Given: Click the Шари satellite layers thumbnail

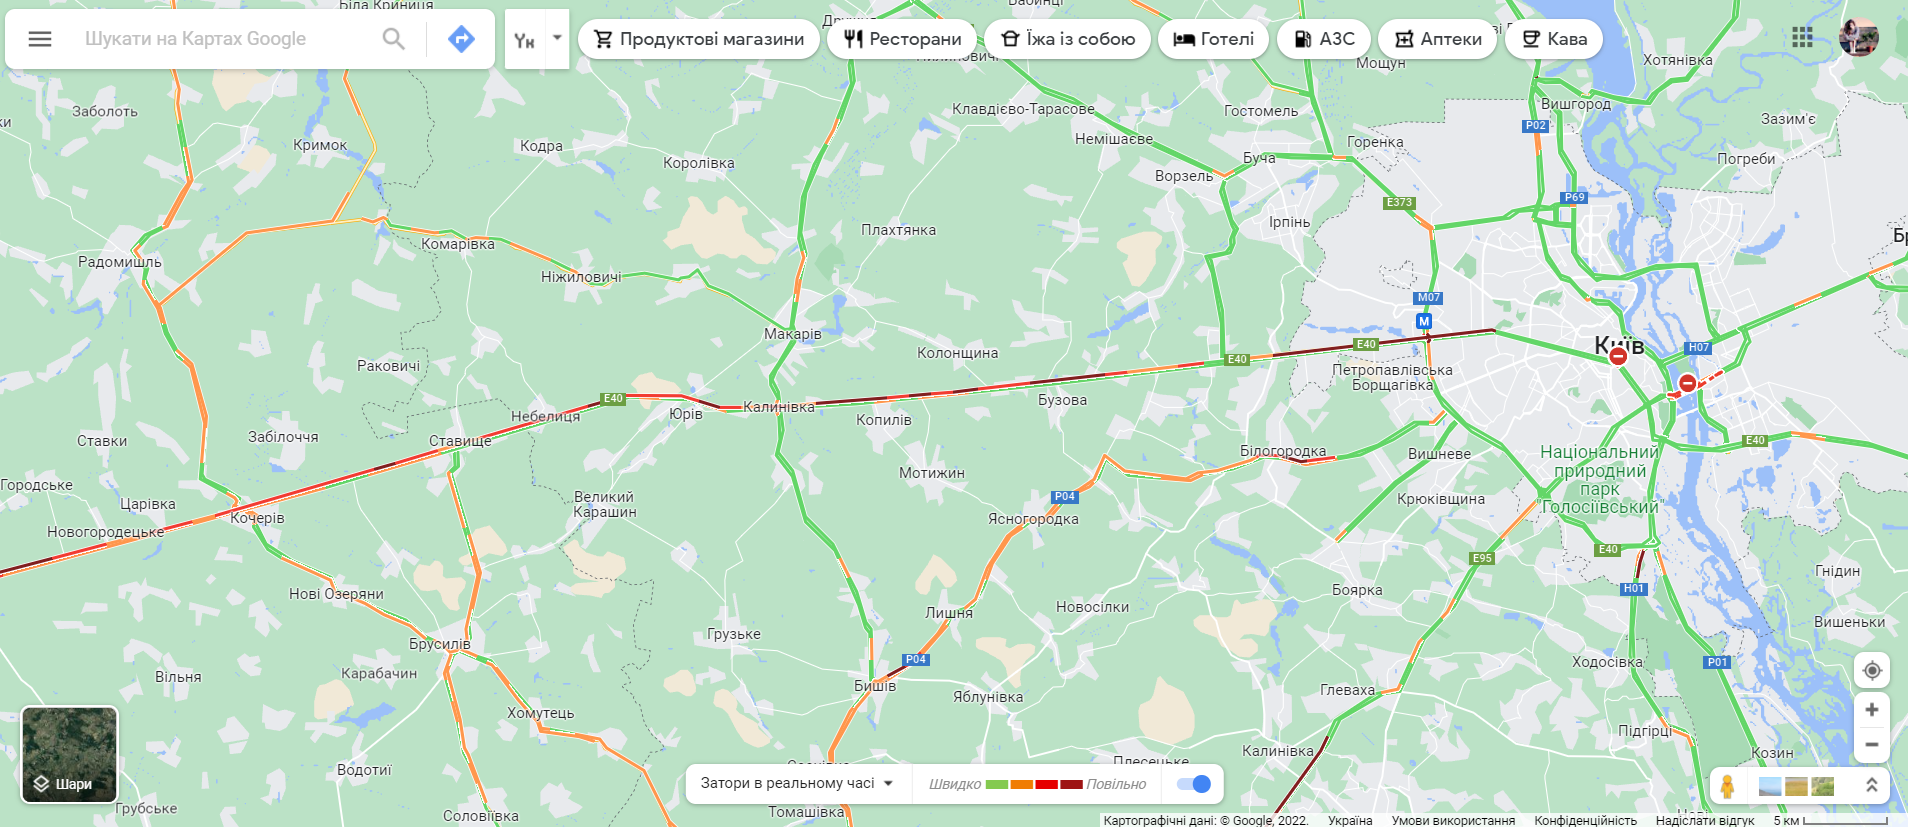Looking at the screenshot, I should 70,755.
